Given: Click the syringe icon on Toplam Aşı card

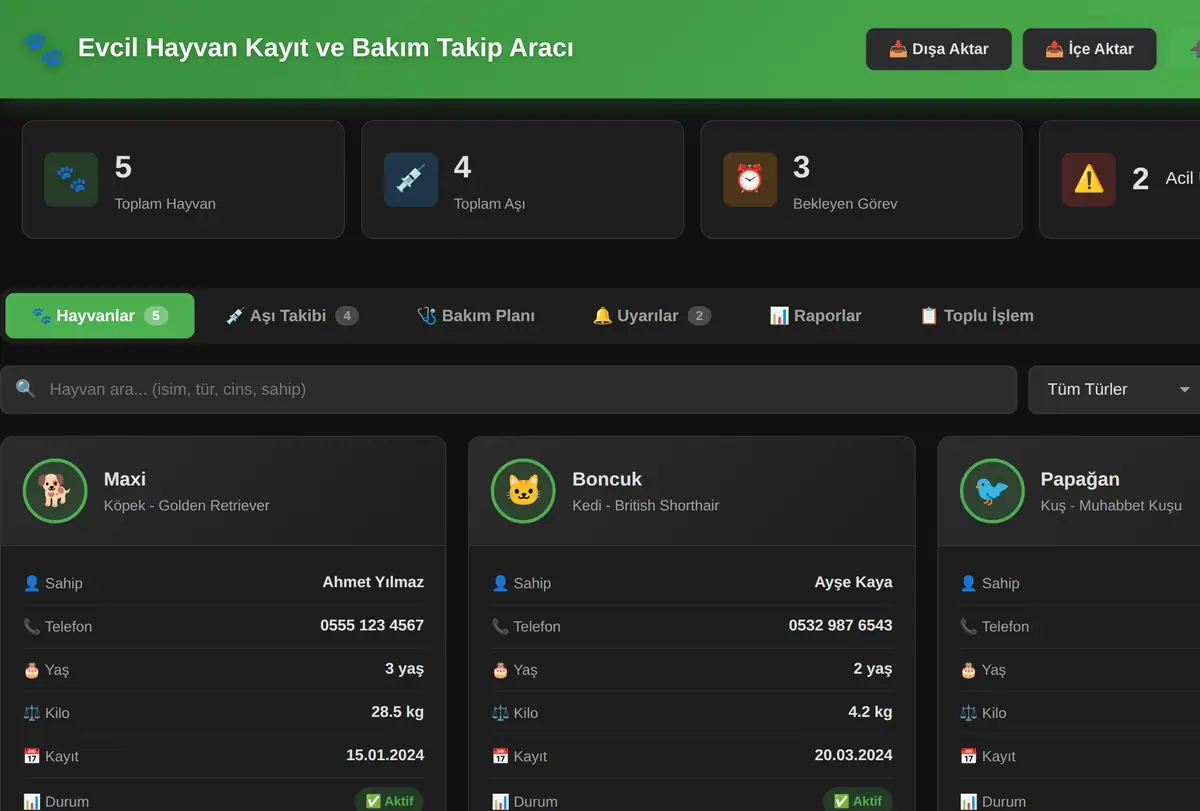Looking at the screenshot, I should 410,179.
